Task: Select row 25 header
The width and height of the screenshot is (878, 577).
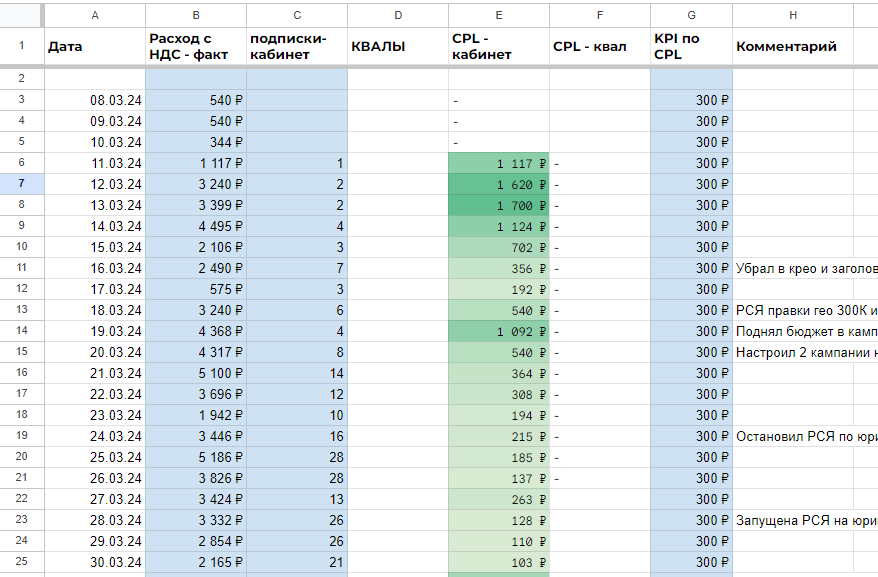Action: 22,562
